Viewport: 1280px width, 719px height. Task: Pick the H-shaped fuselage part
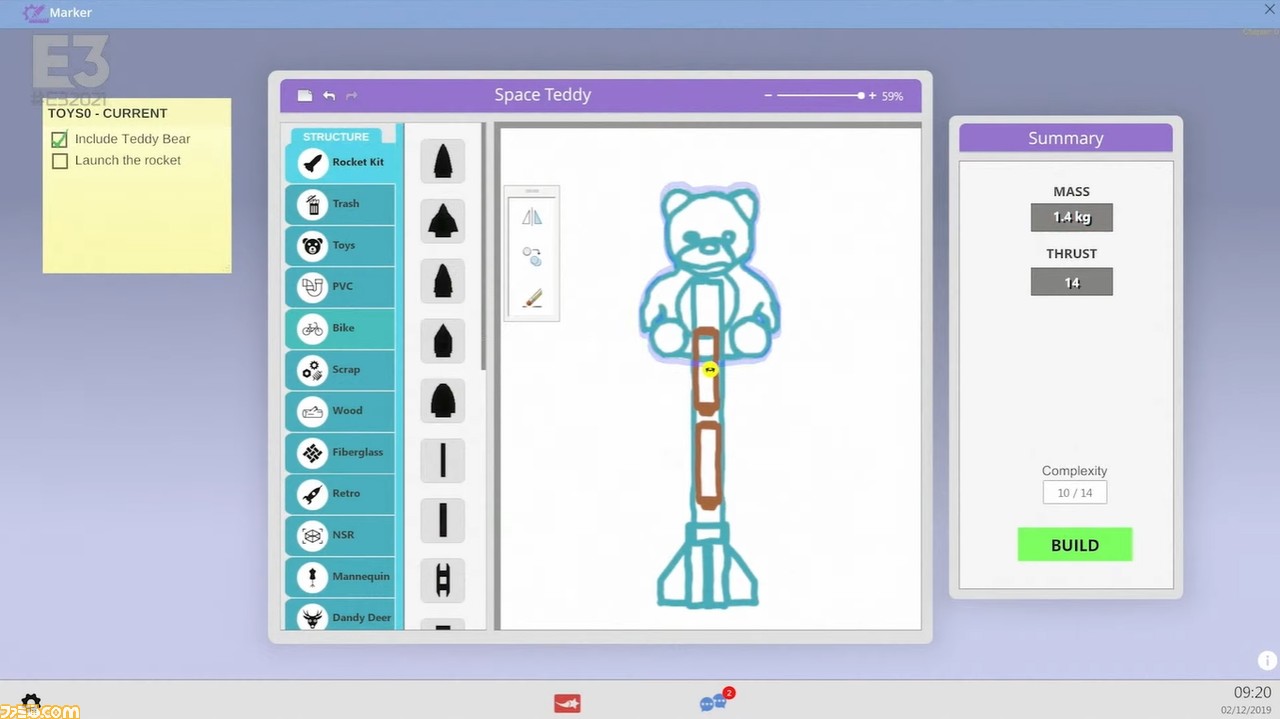tap(442, 581)
